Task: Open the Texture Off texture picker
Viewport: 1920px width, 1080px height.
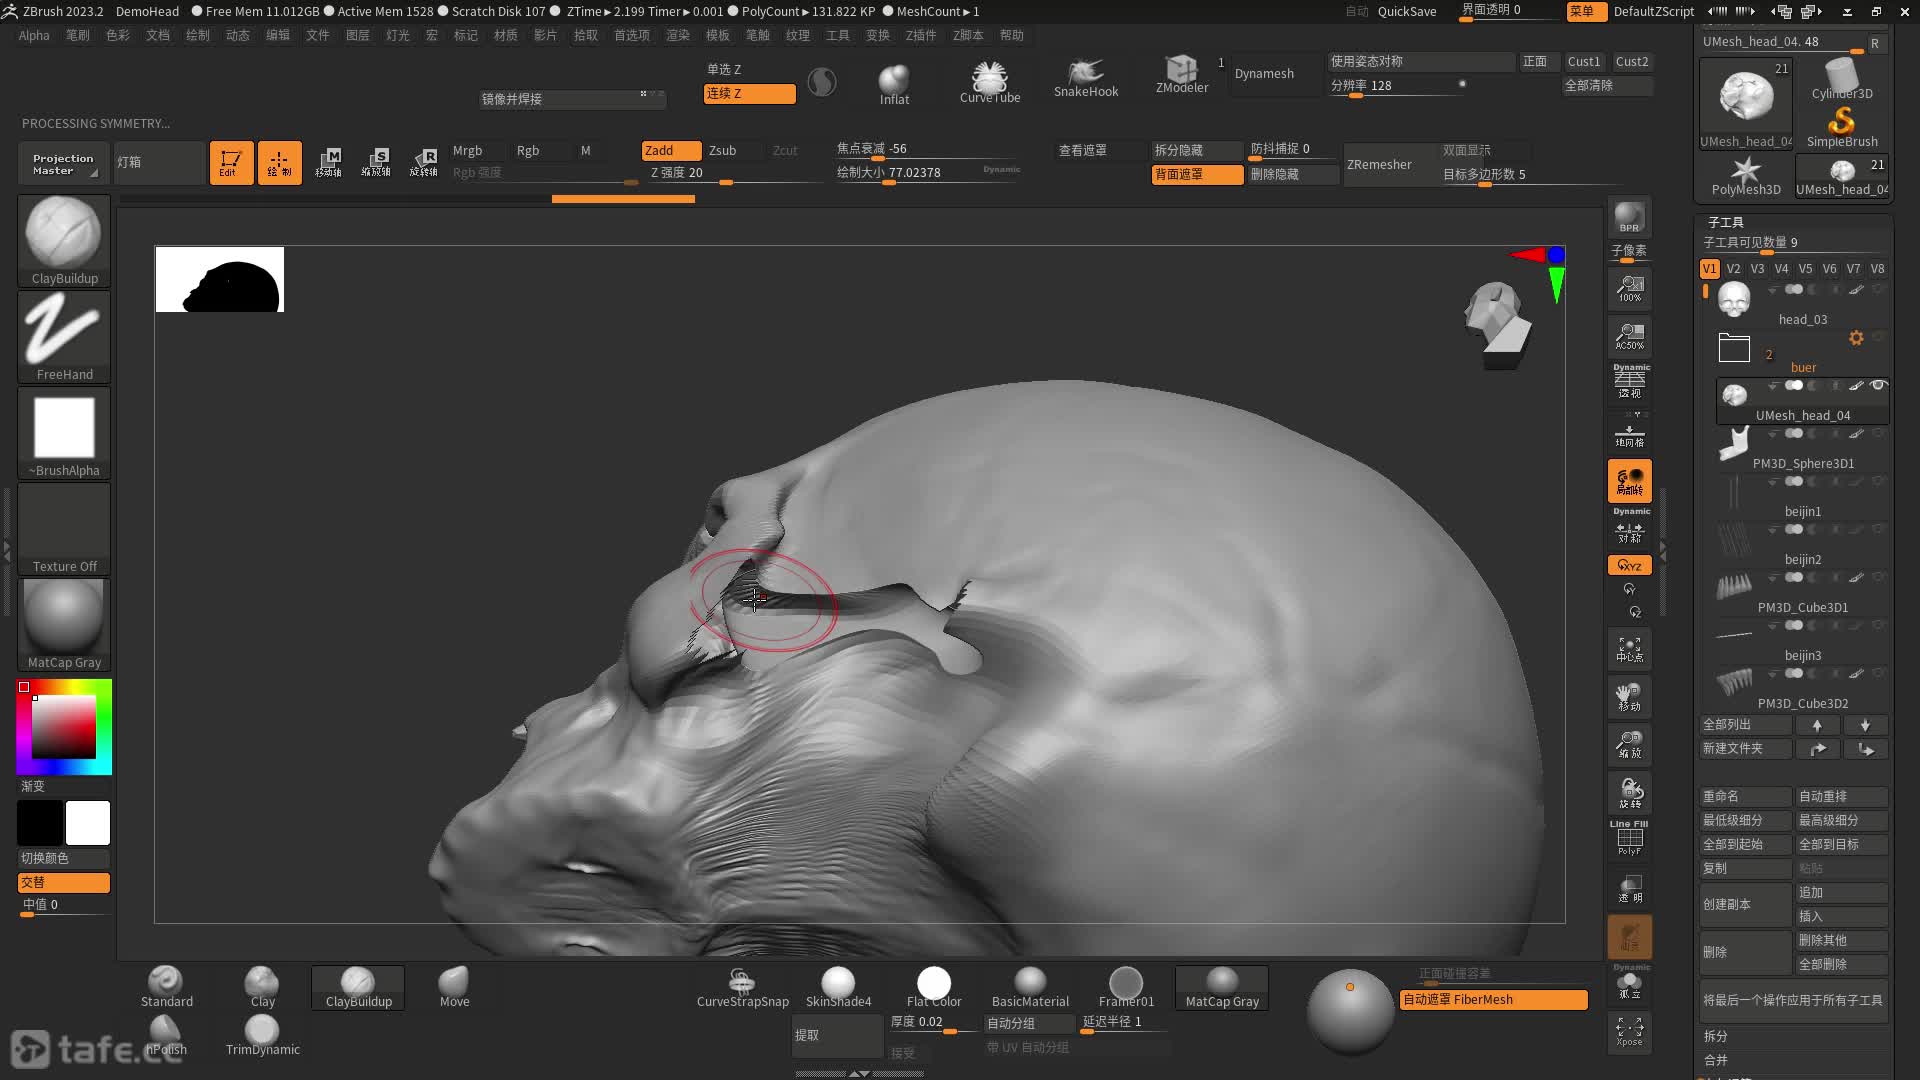Action: pyautogui.click(x=64, y=529)
